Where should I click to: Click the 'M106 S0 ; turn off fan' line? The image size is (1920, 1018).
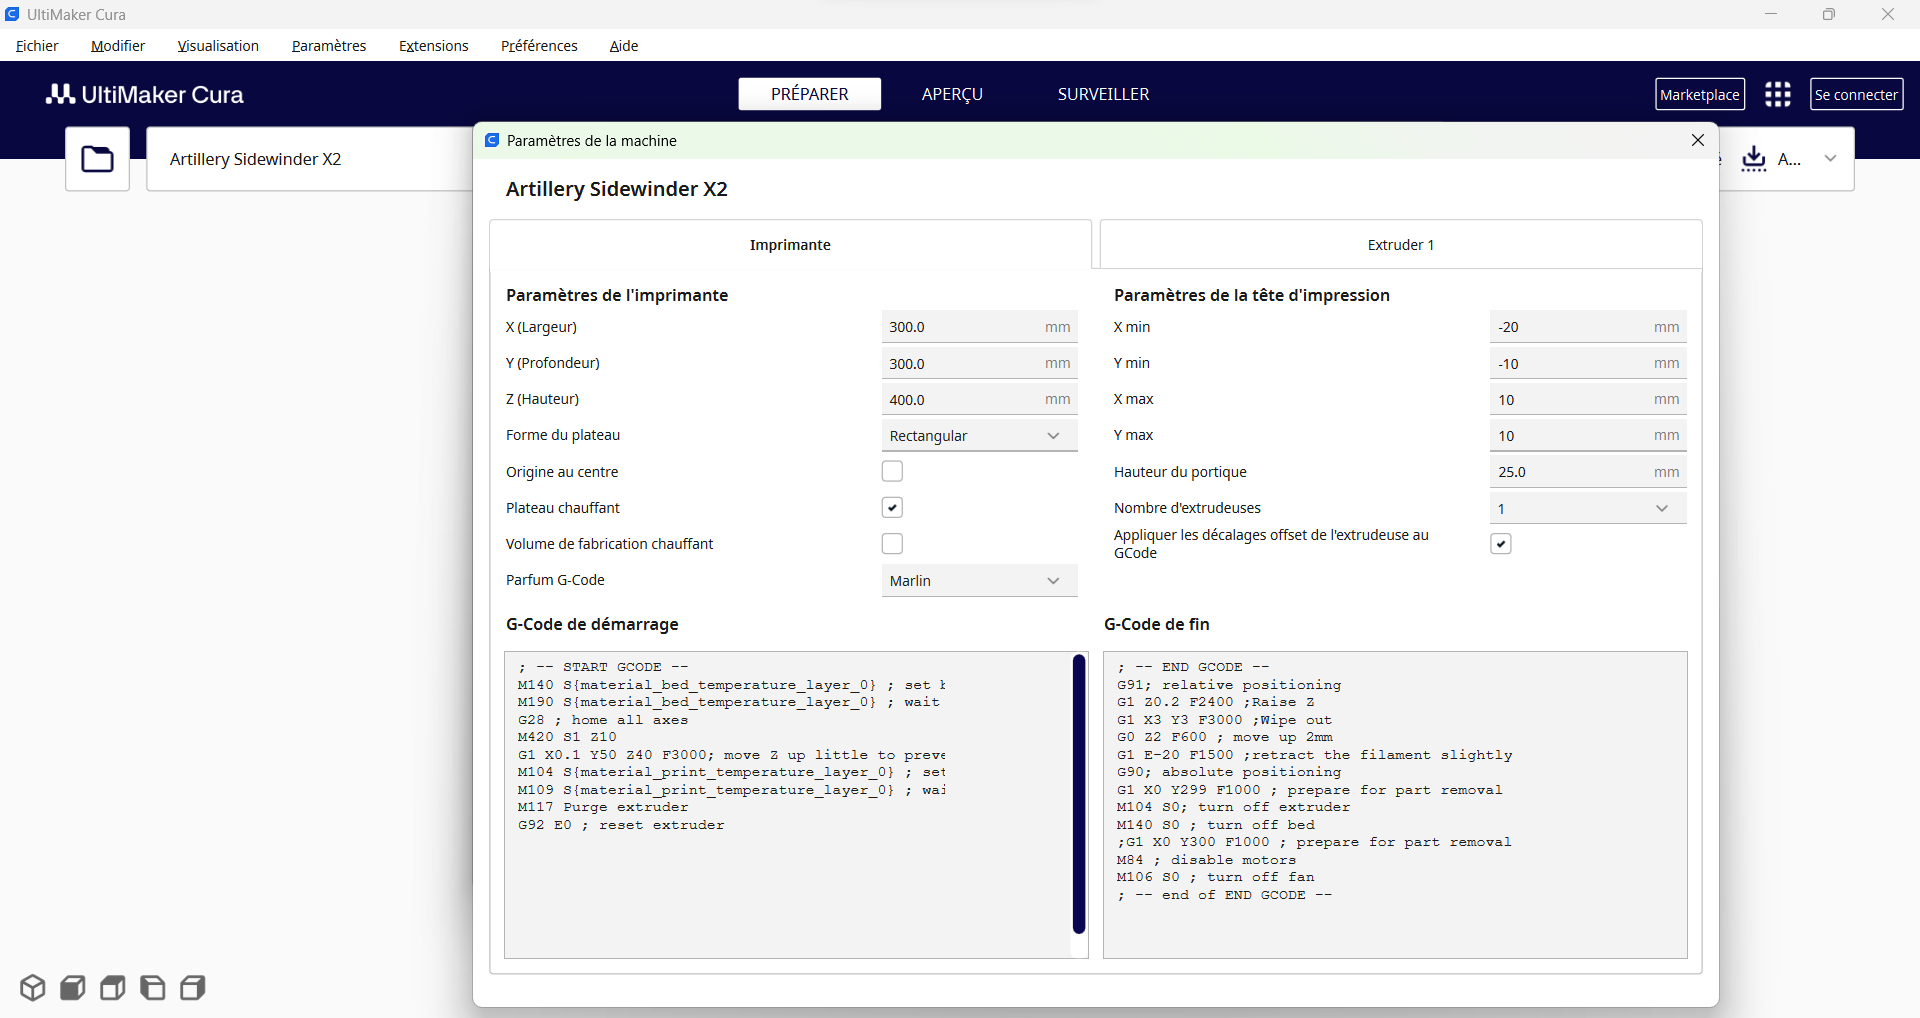coord(1216,877)
